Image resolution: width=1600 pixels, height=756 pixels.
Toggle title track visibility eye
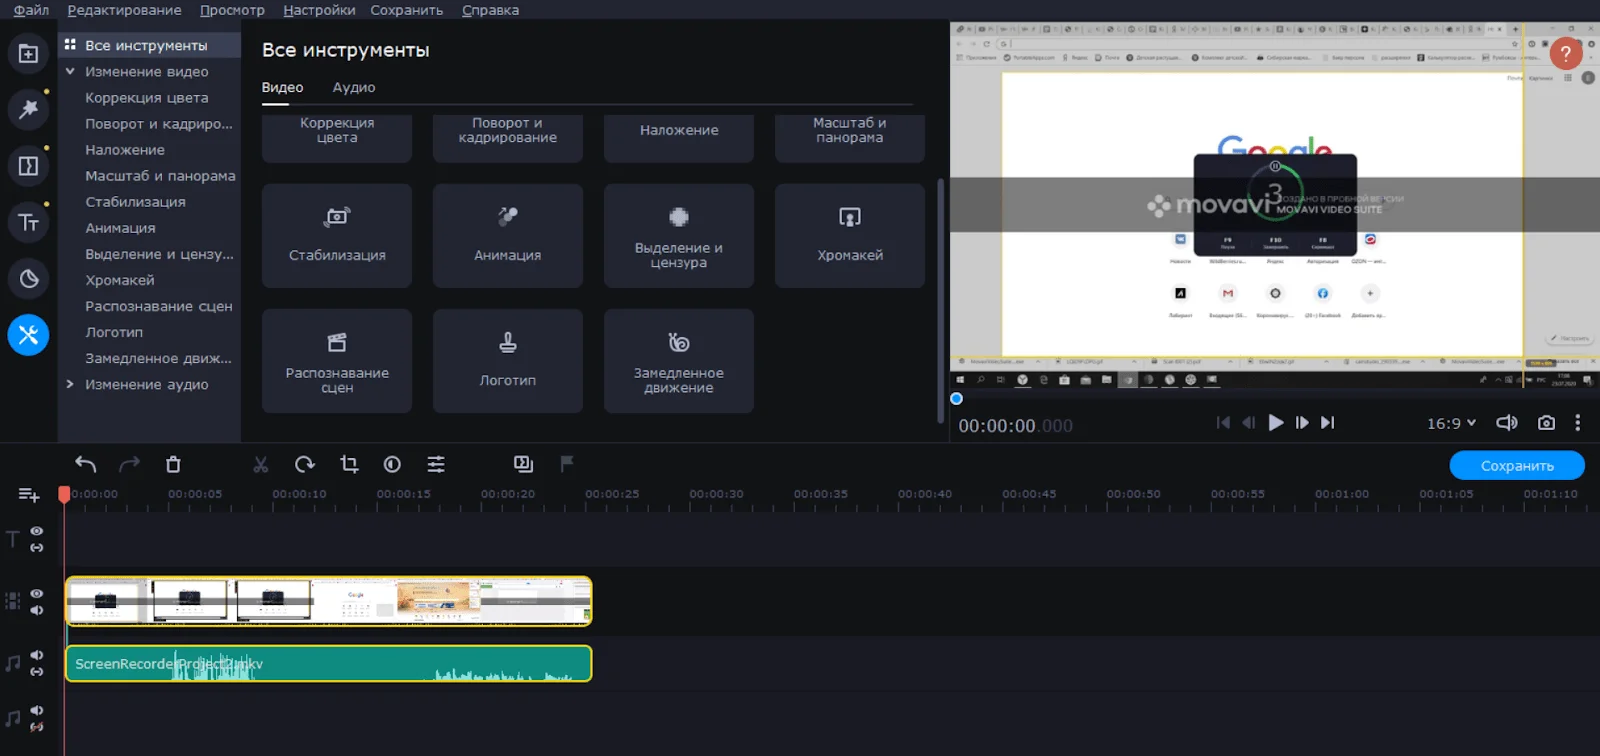pos(37,531)
